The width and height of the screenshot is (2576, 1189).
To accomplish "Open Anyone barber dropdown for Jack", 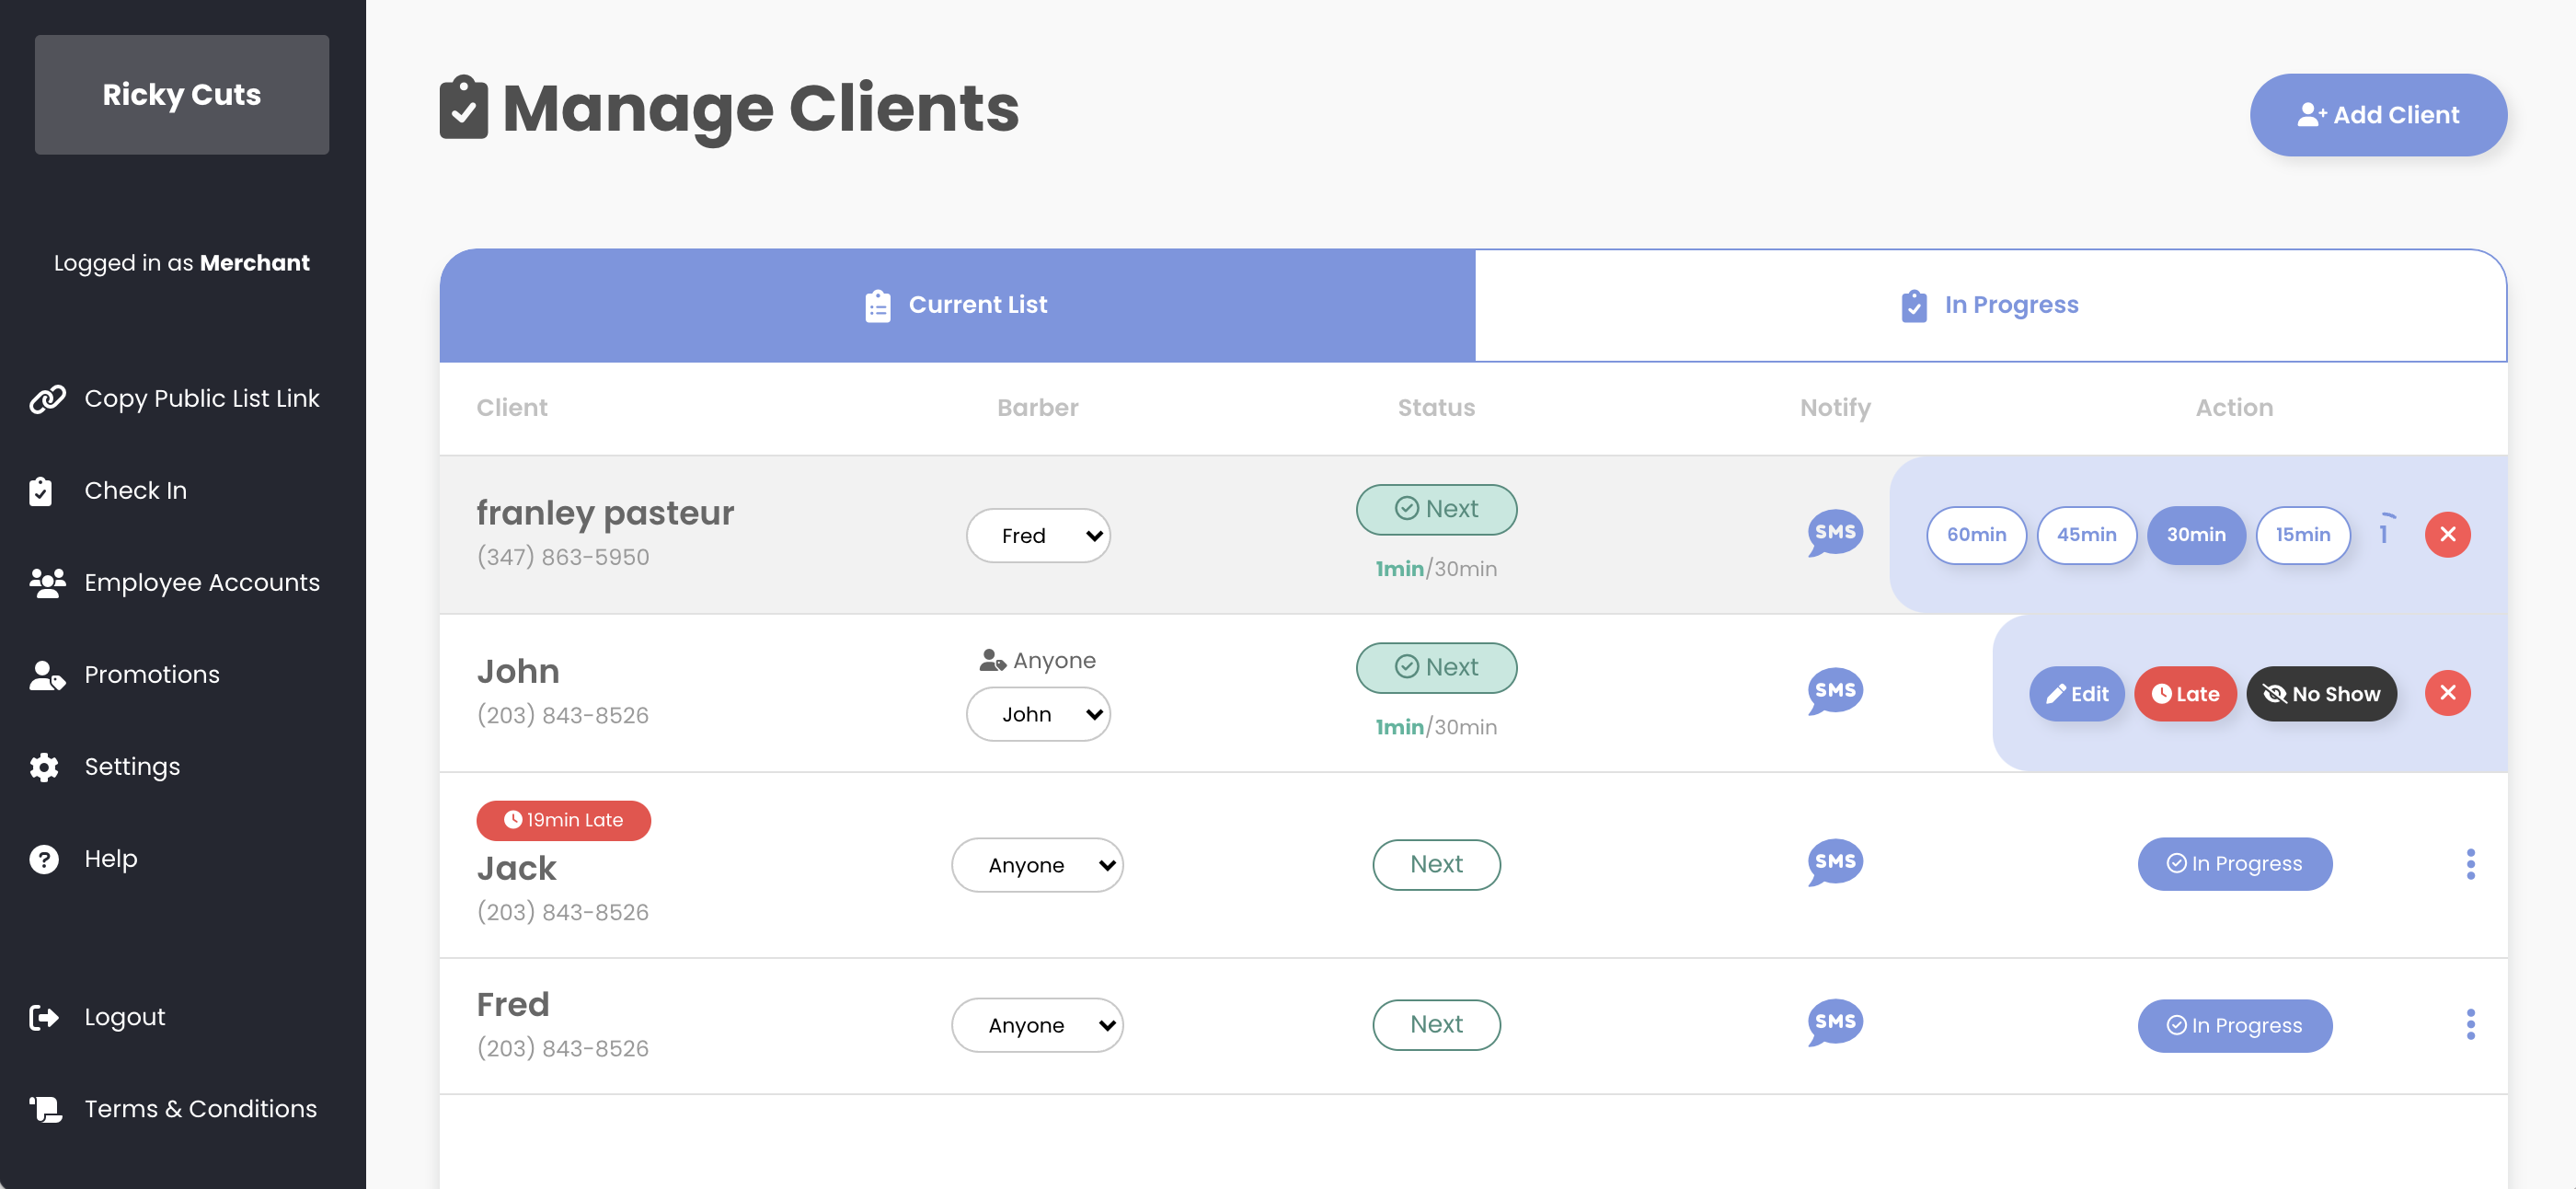I will pos(1037,865).
